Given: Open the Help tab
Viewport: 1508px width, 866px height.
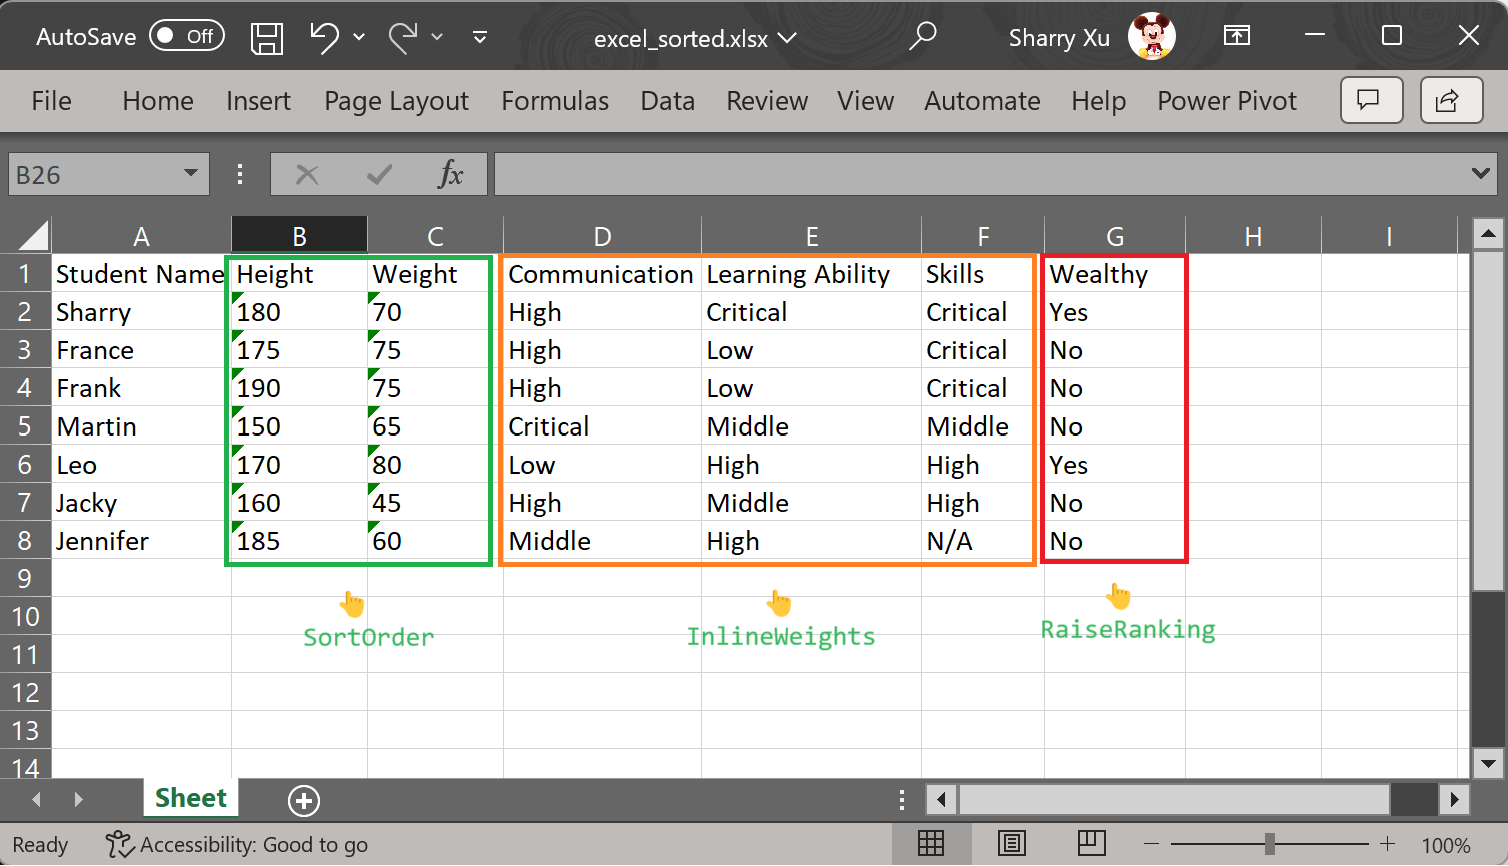Looking at the screenshot, I should pos(1099,101).
